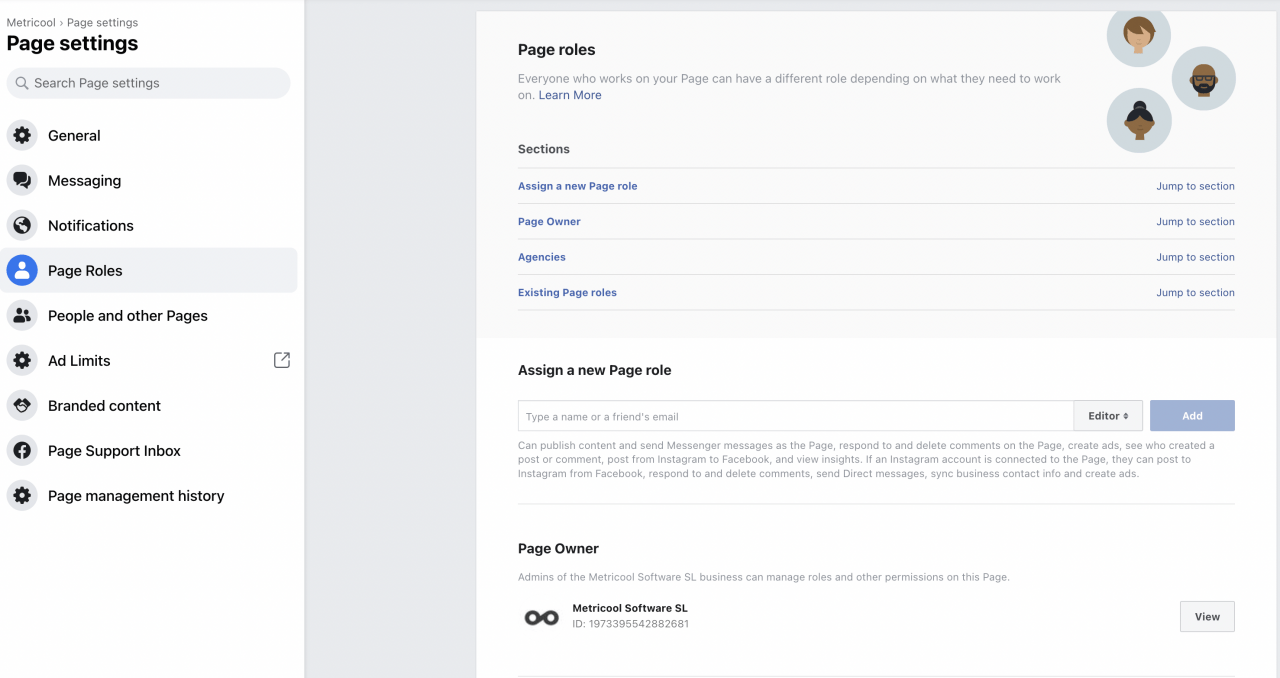
Task: Open Branded content via its tag icon
Action: (22, 405)
